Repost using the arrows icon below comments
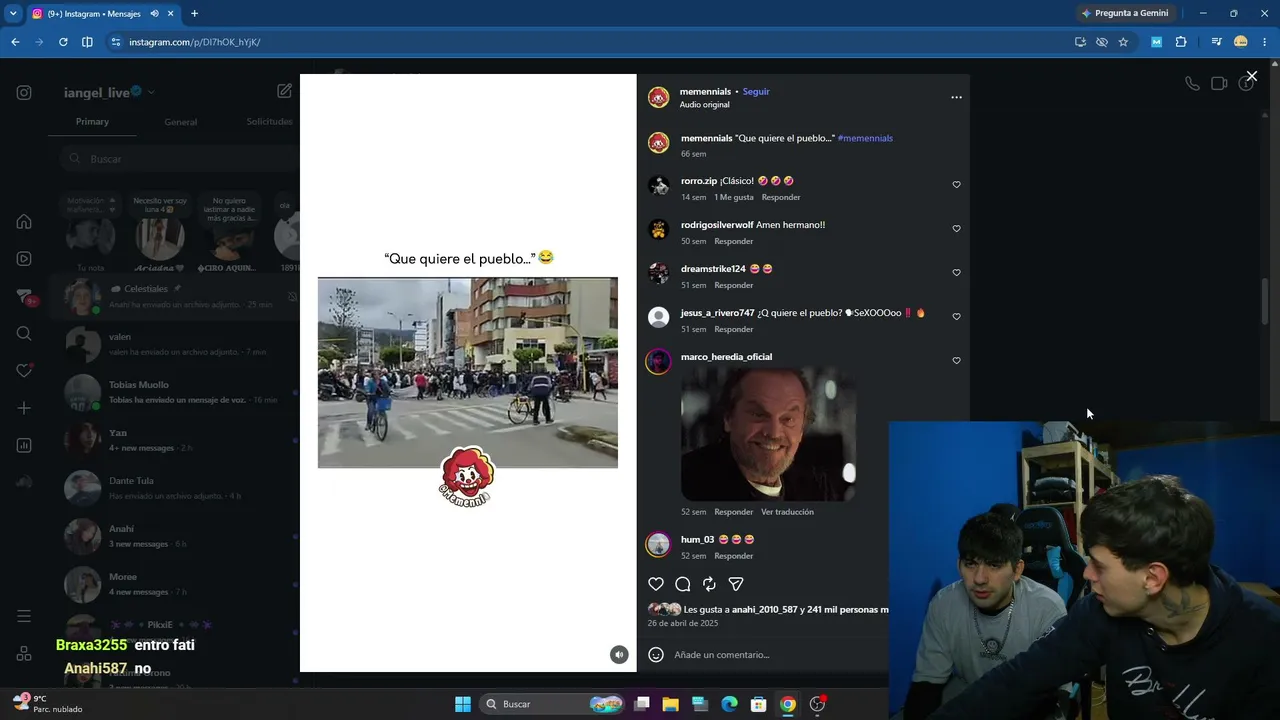1280x720 pixels. (709, 584)
